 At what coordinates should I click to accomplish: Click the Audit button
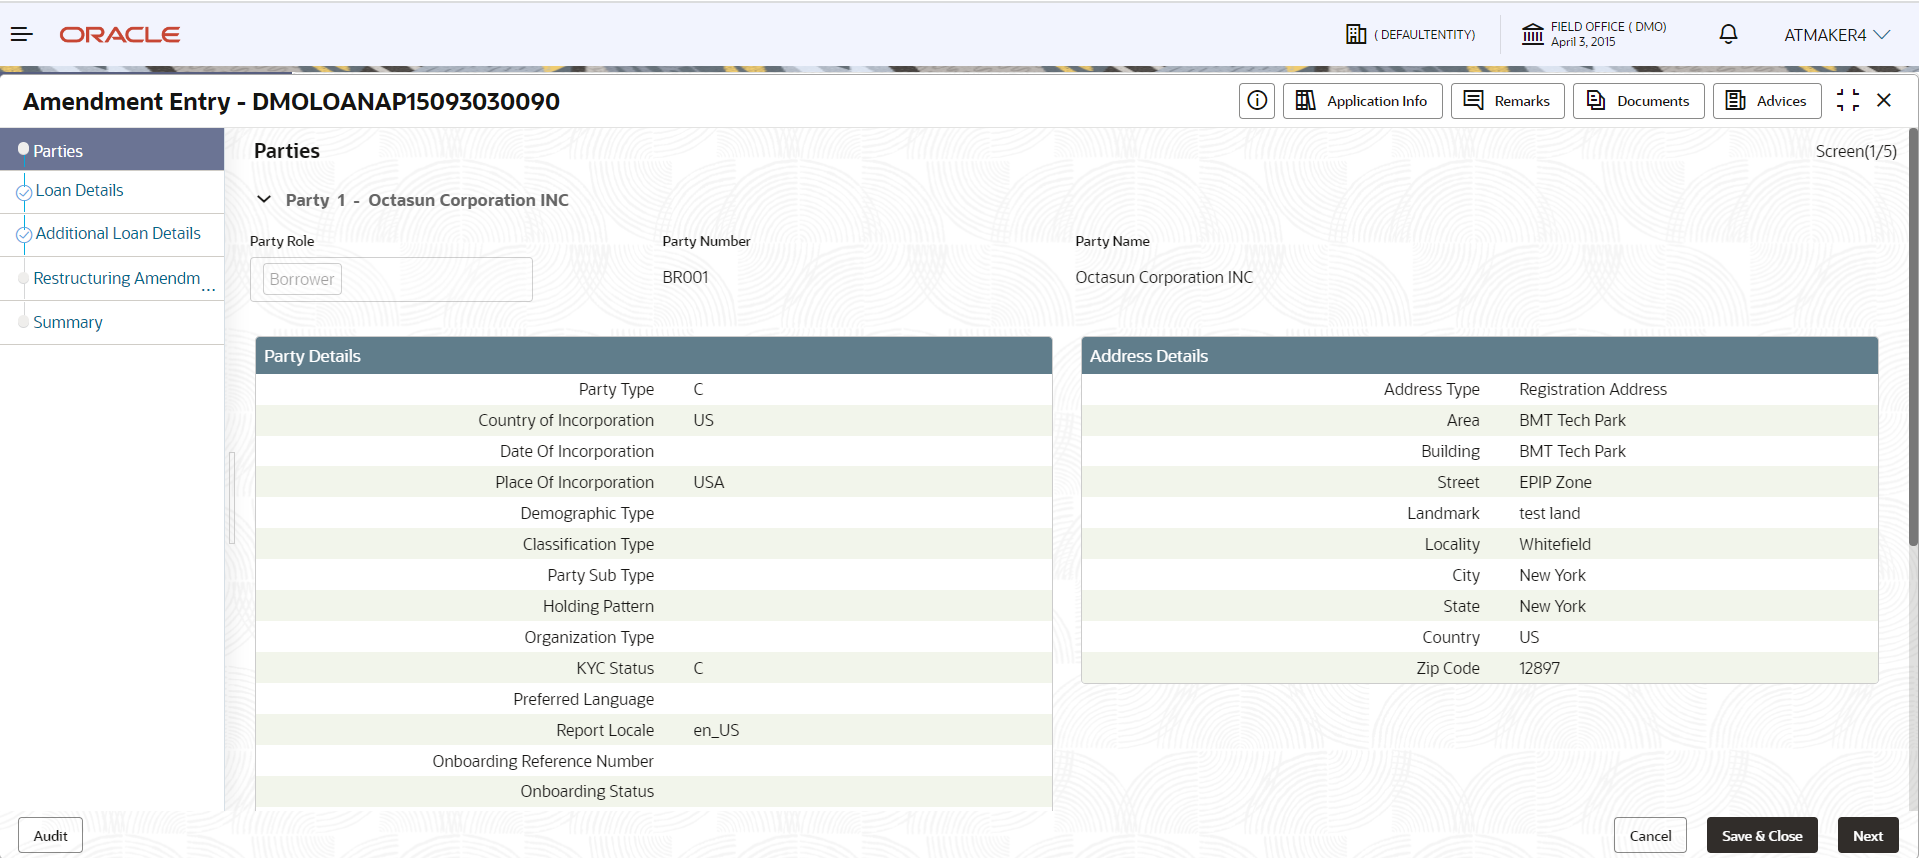pos(50,836)
